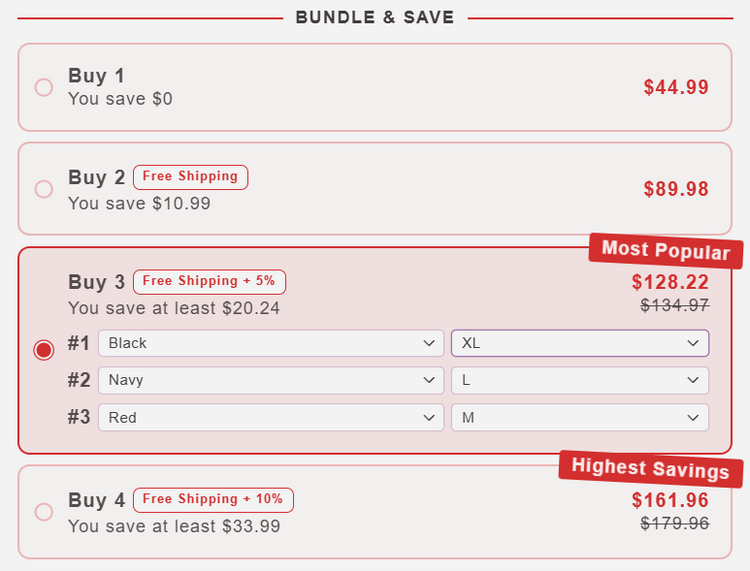Click the Highest Savings badge
This screenshot has height=571, width=750.
point(650,468)
